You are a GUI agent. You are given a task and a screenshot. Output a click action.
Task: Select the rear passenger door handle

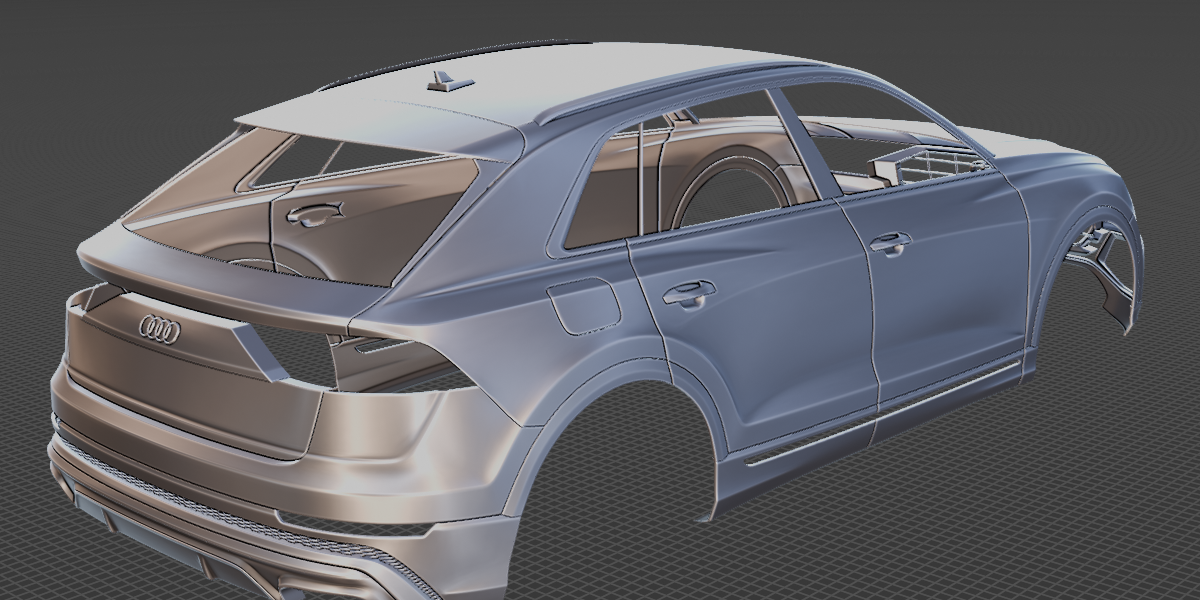pyautogui.click(x=689, y=292)
